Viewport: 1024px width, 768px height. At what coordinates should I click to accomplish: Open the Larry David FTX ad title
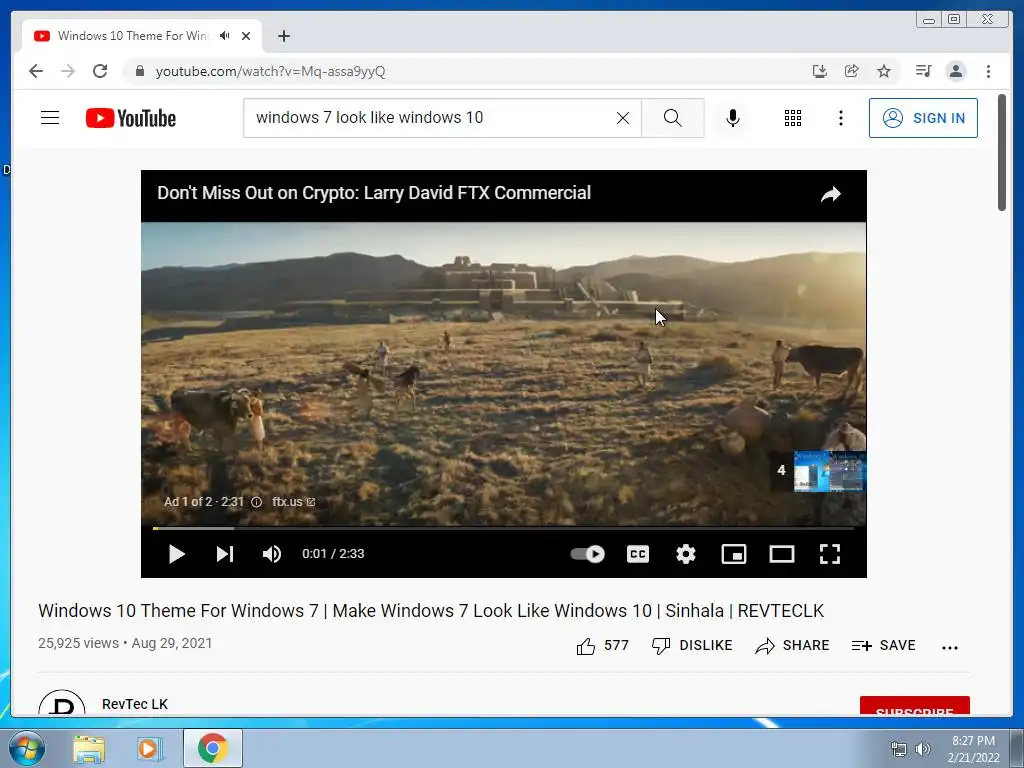374,193
